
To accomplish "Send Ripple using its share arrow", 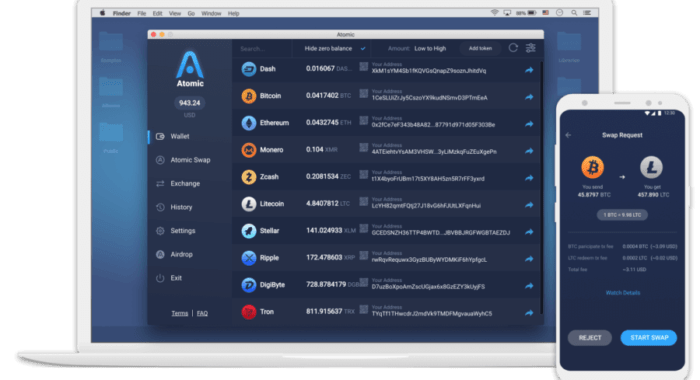I will (529, 259).
